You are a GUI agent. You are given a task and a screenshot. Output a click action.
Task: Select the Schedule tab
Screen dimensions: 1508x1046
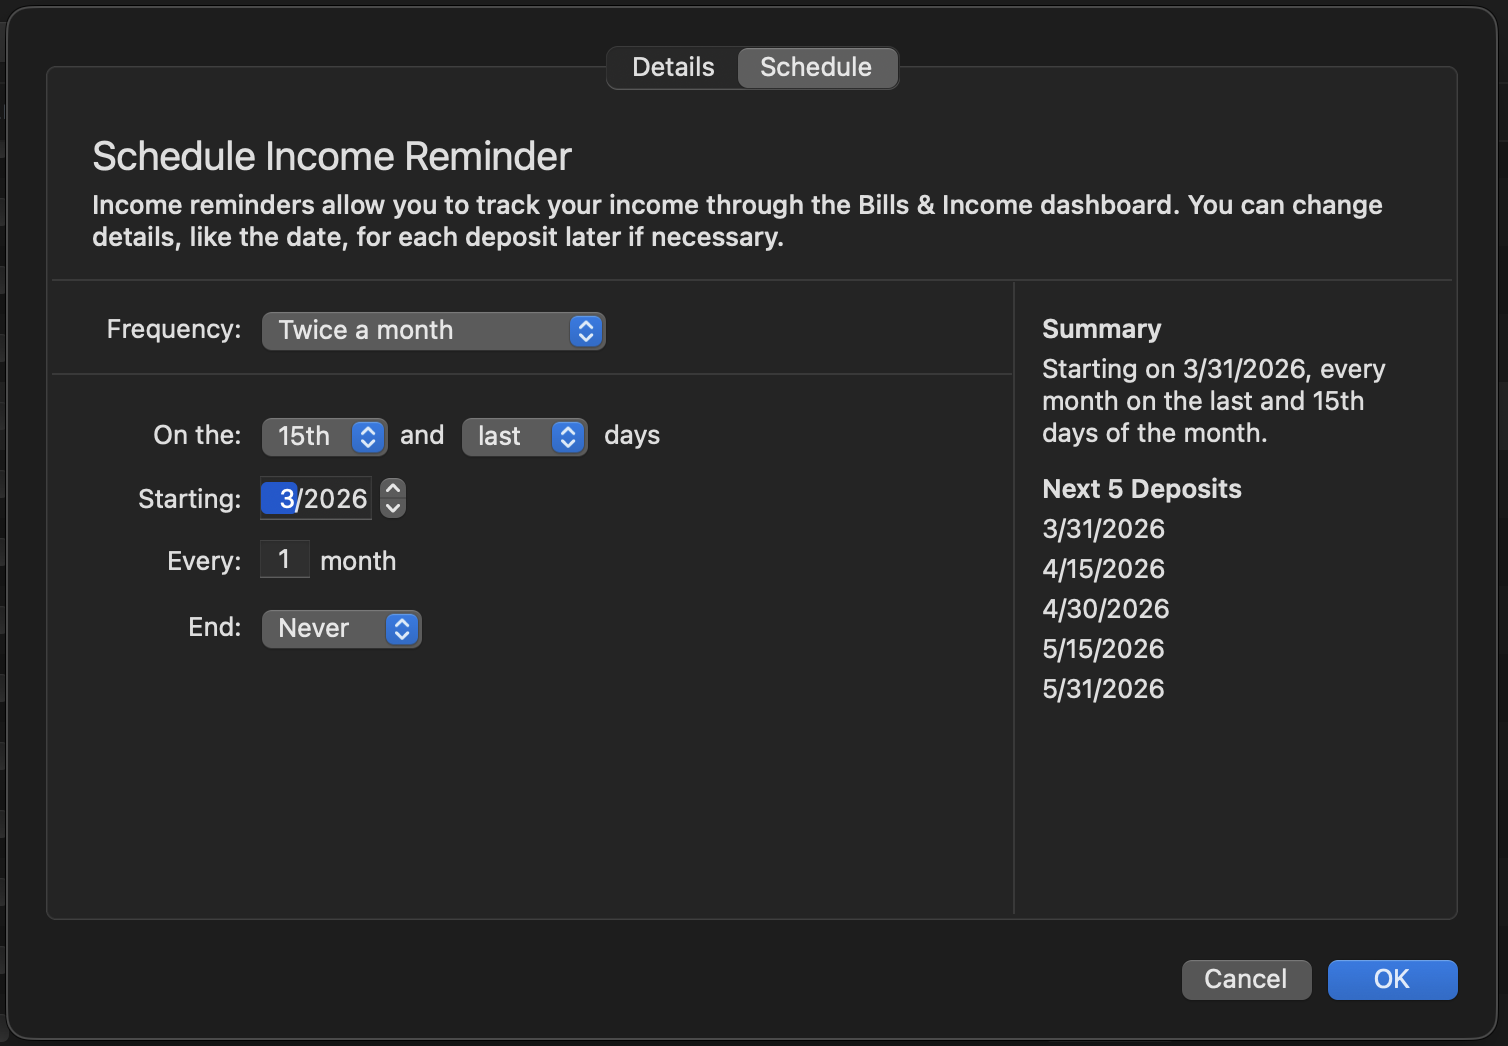tap(816, 67)
